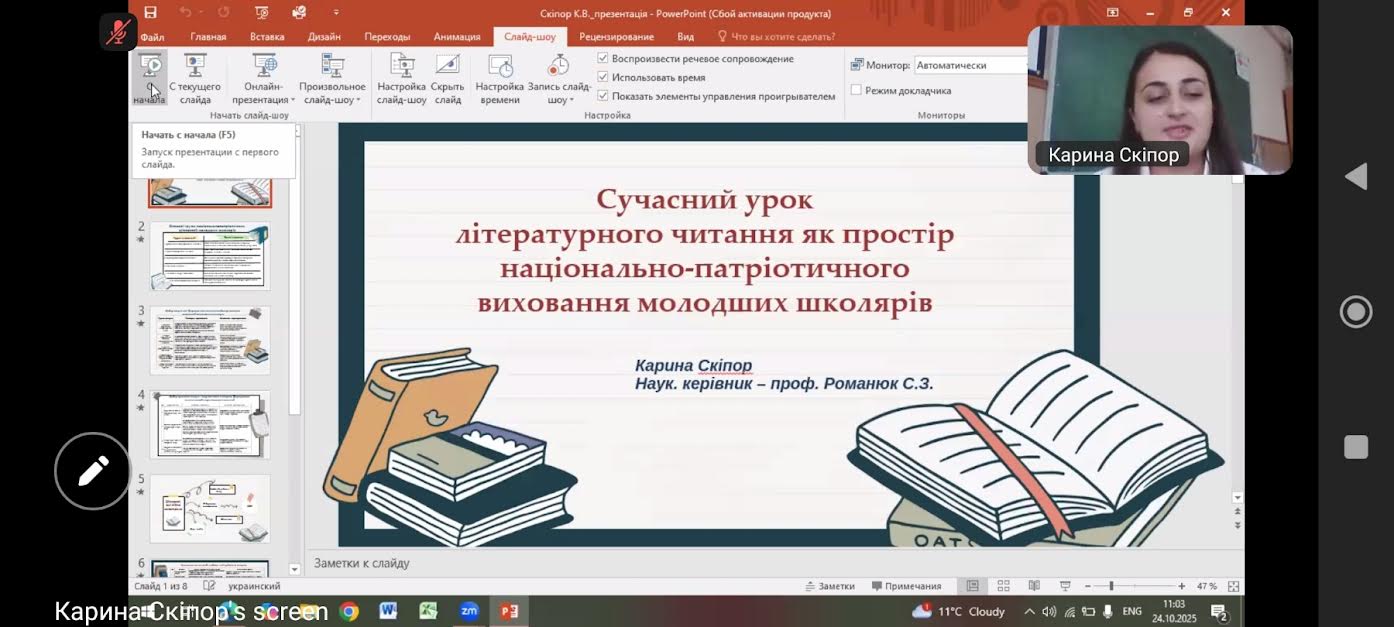The height and width of the screenshot is (627, 1394).
Task: Enable Режим докладчика checkbox
Action: 856,90
